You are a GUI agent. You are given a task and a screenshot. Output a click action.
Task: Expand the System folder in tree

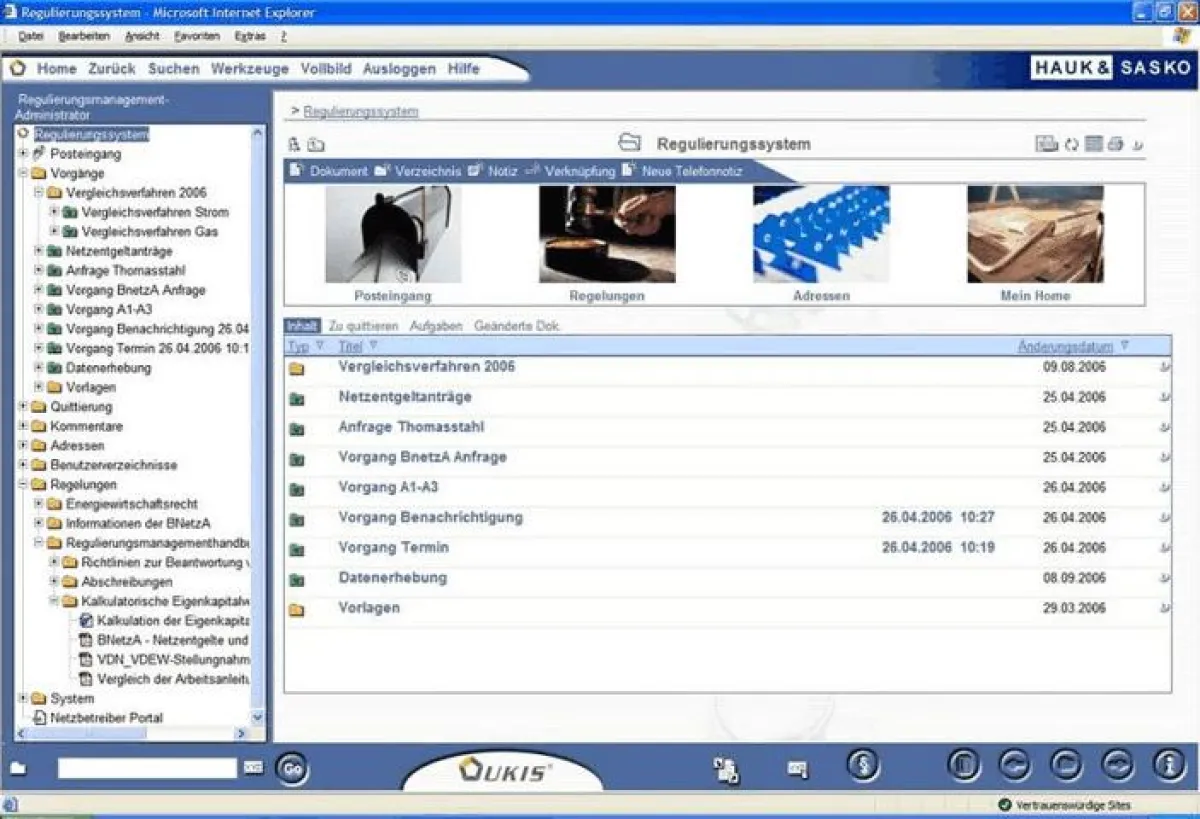click(23, 699)
